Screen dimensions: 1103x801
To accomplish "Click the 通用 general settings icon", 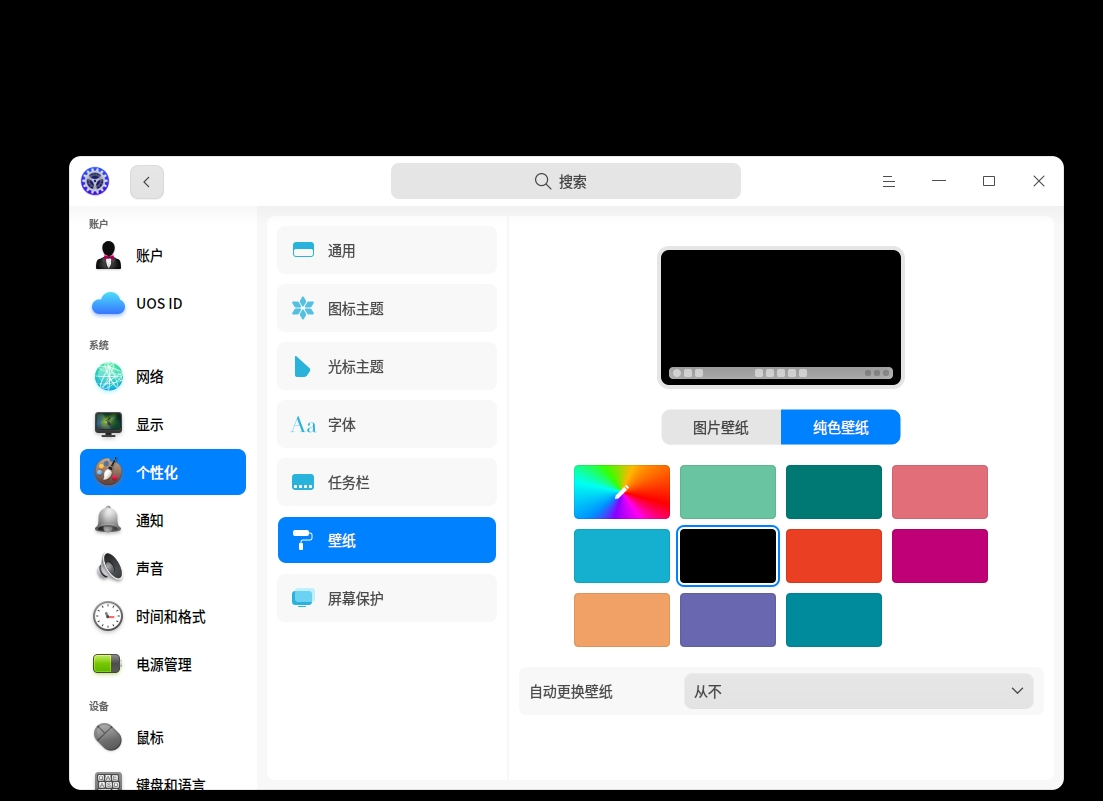I will (x=303, y=250).
